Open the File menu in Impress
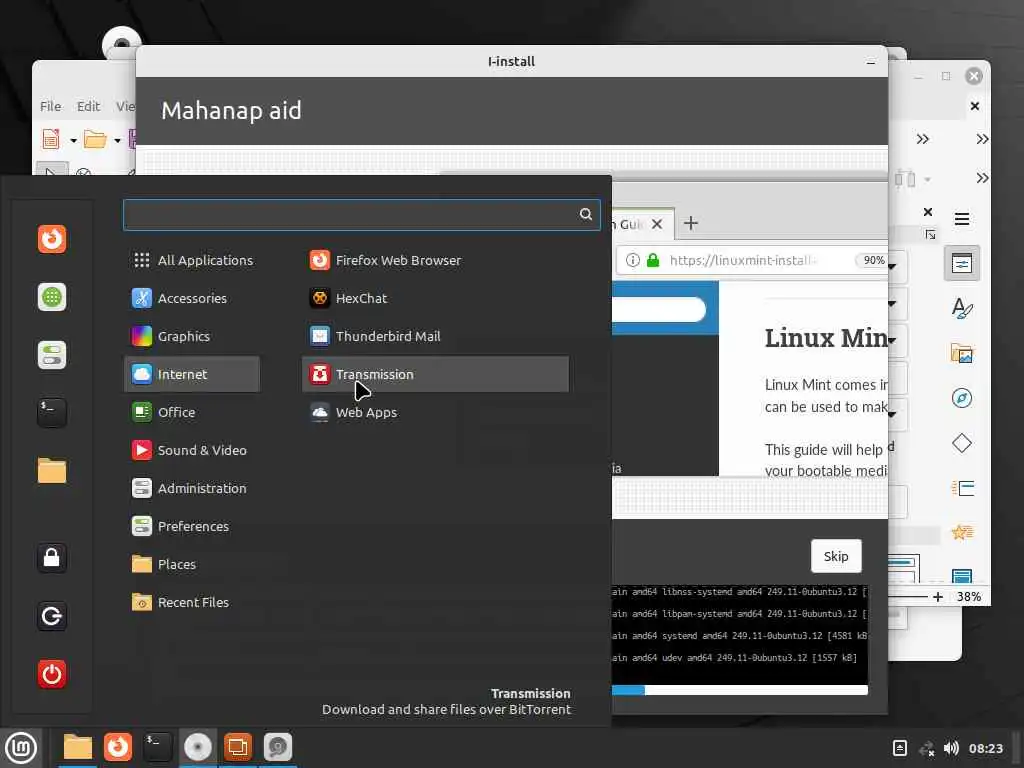 click(x=50, y=106)
